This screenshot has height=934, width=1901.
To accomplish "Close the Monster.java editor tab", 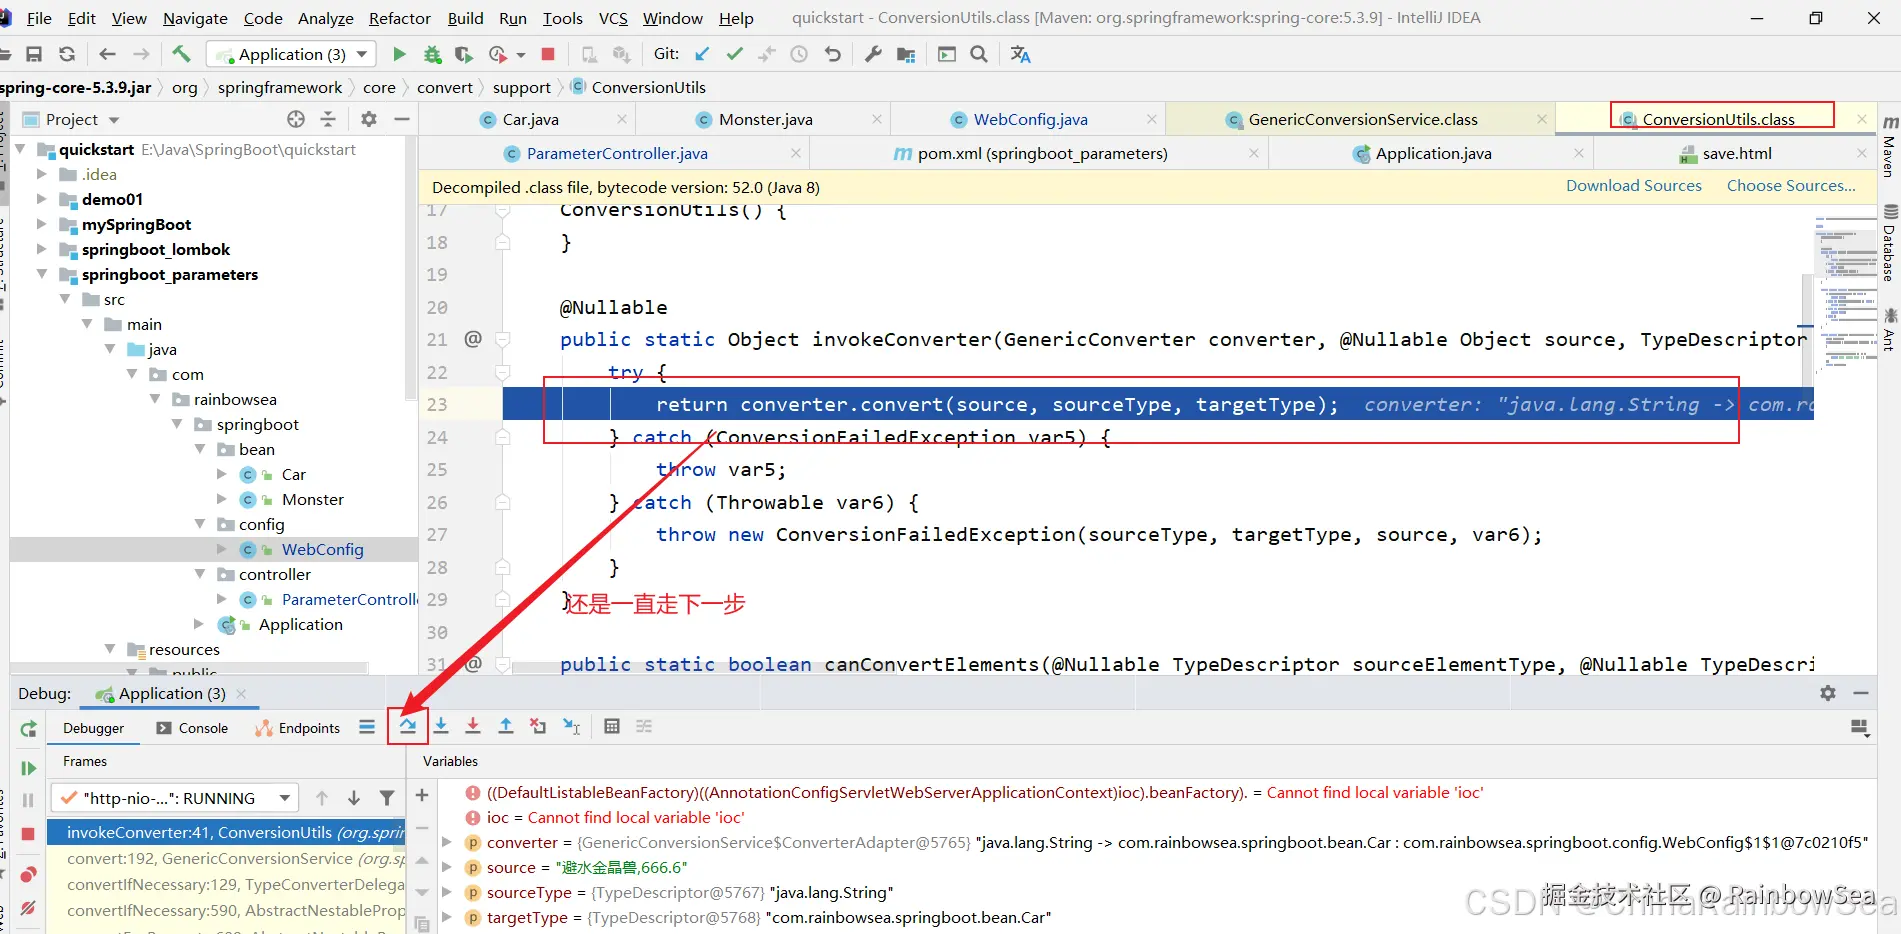I will point(876,119).
